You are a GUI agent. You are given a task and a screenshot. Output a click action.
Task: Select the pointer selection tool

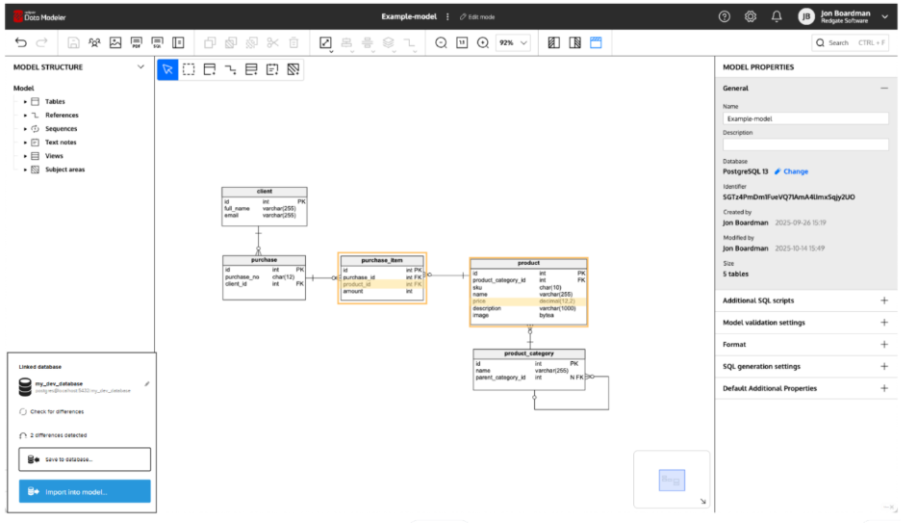[168, 69]
